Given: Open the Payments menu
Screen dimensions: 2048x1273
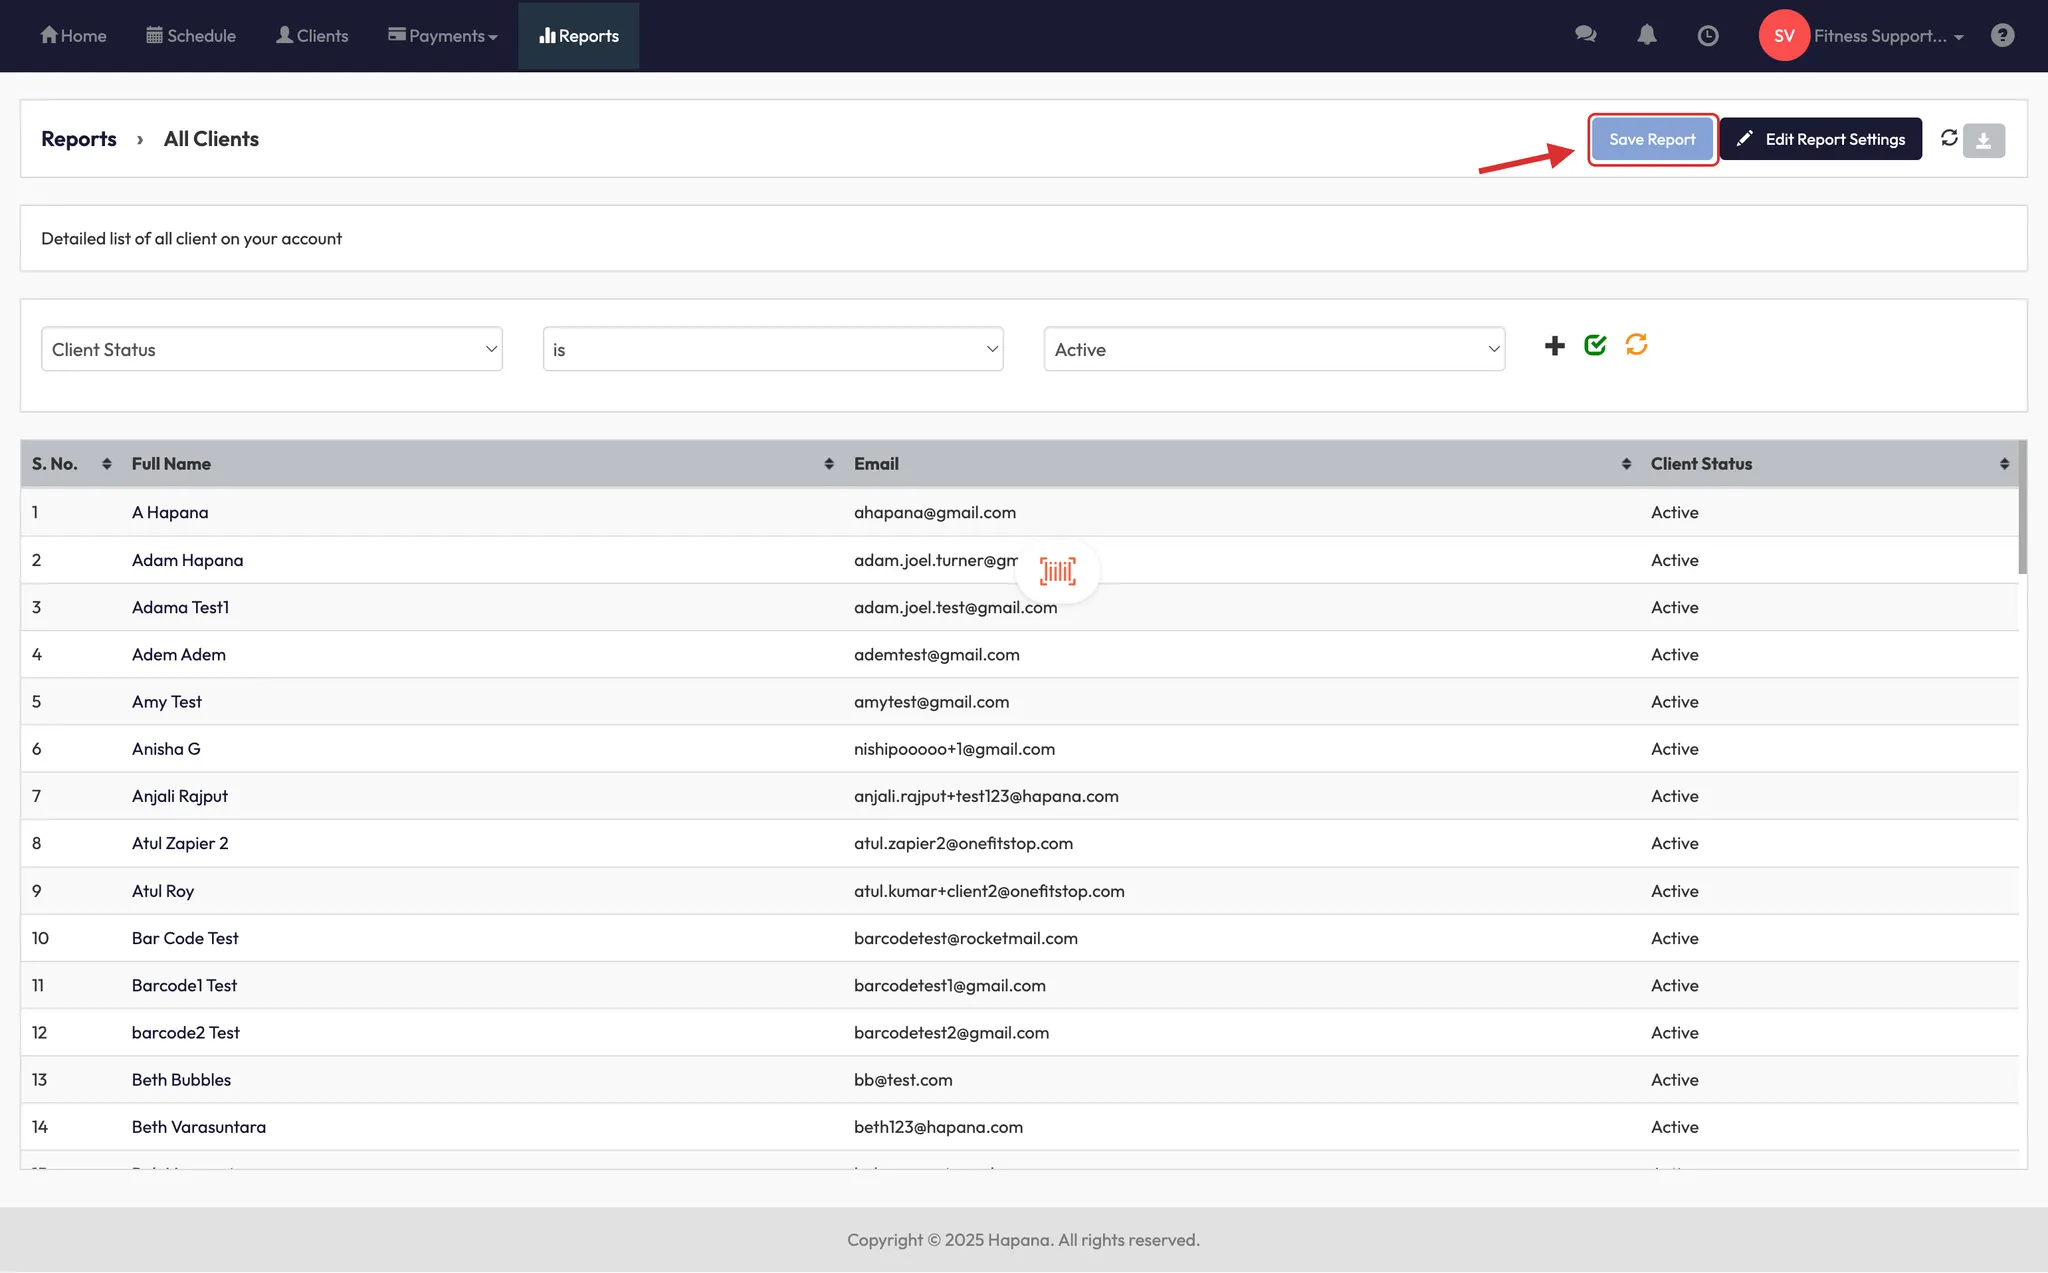Looking at the screenshot, I should 442,36.
